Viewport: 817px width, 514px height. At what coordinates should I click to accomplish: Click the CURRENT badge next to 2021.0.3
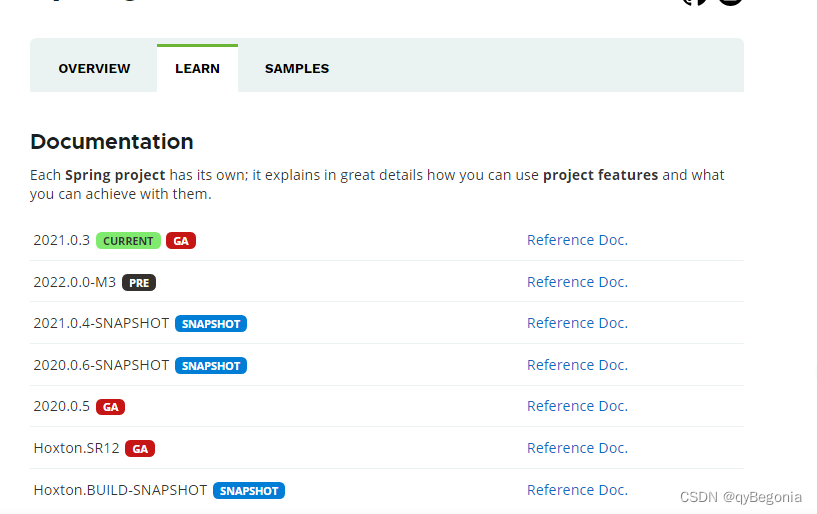pyautogui.click(x=128, y=241)
